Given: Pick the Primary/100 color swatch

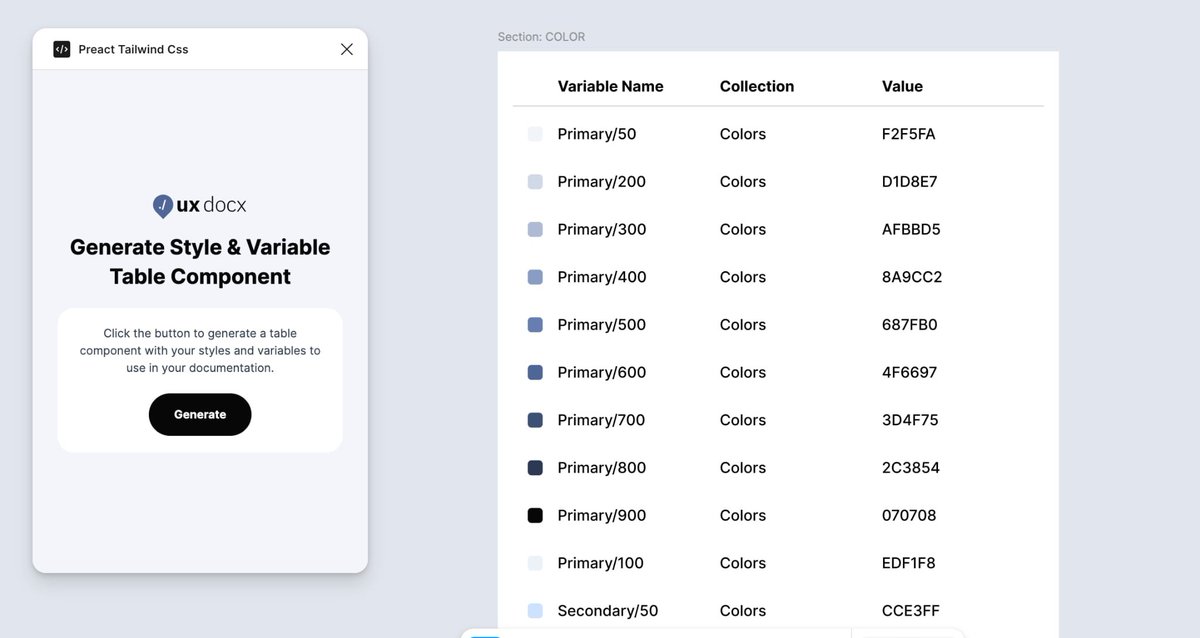Looking at the screenshot, I should [535, 563].
